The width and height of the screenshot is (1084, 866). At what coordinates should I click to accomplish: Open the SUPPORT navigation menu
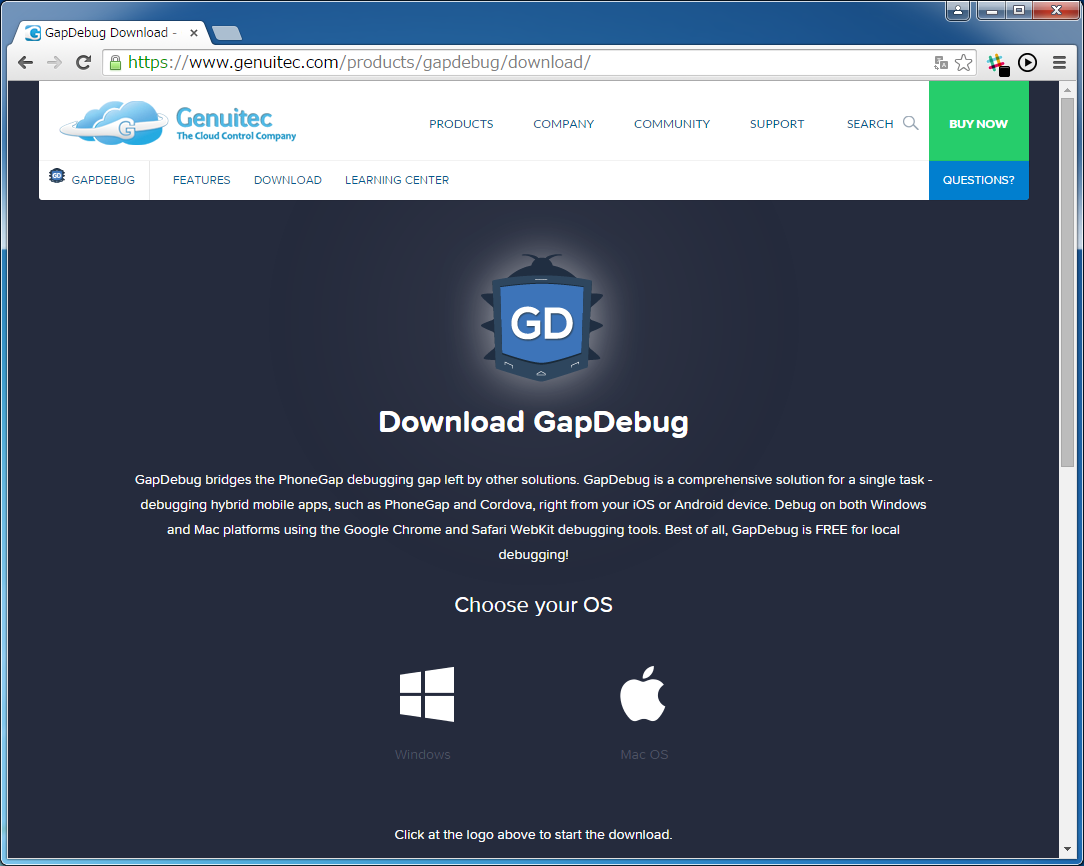(777, 124)
